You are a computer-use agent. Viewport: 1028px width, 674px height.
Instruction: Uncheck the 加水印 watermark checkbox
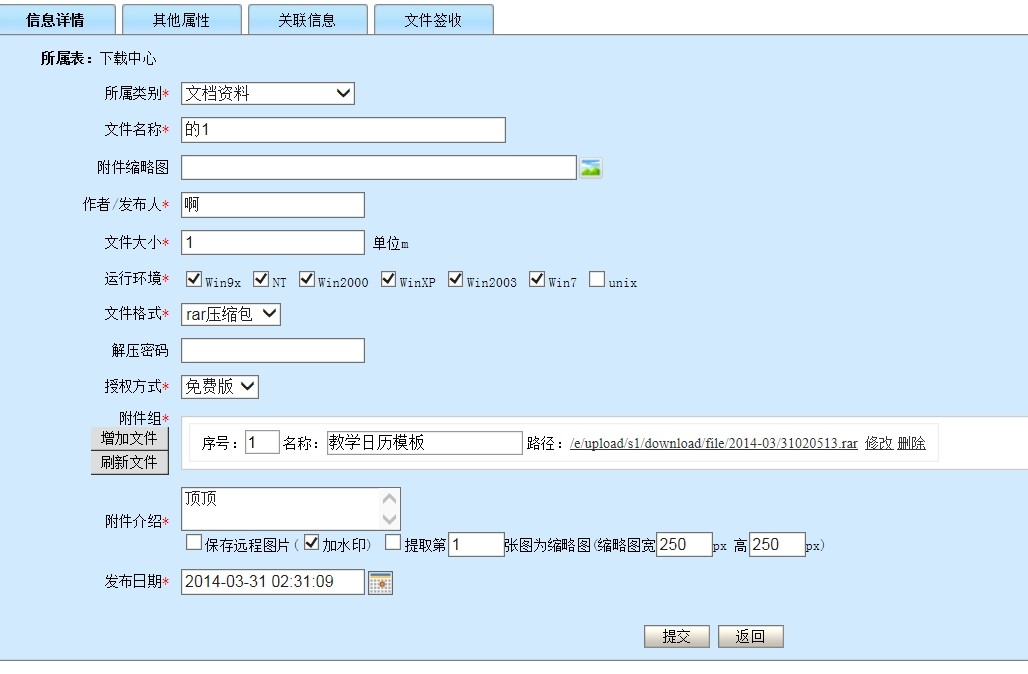pyautogui.click(x=311, y=543)
